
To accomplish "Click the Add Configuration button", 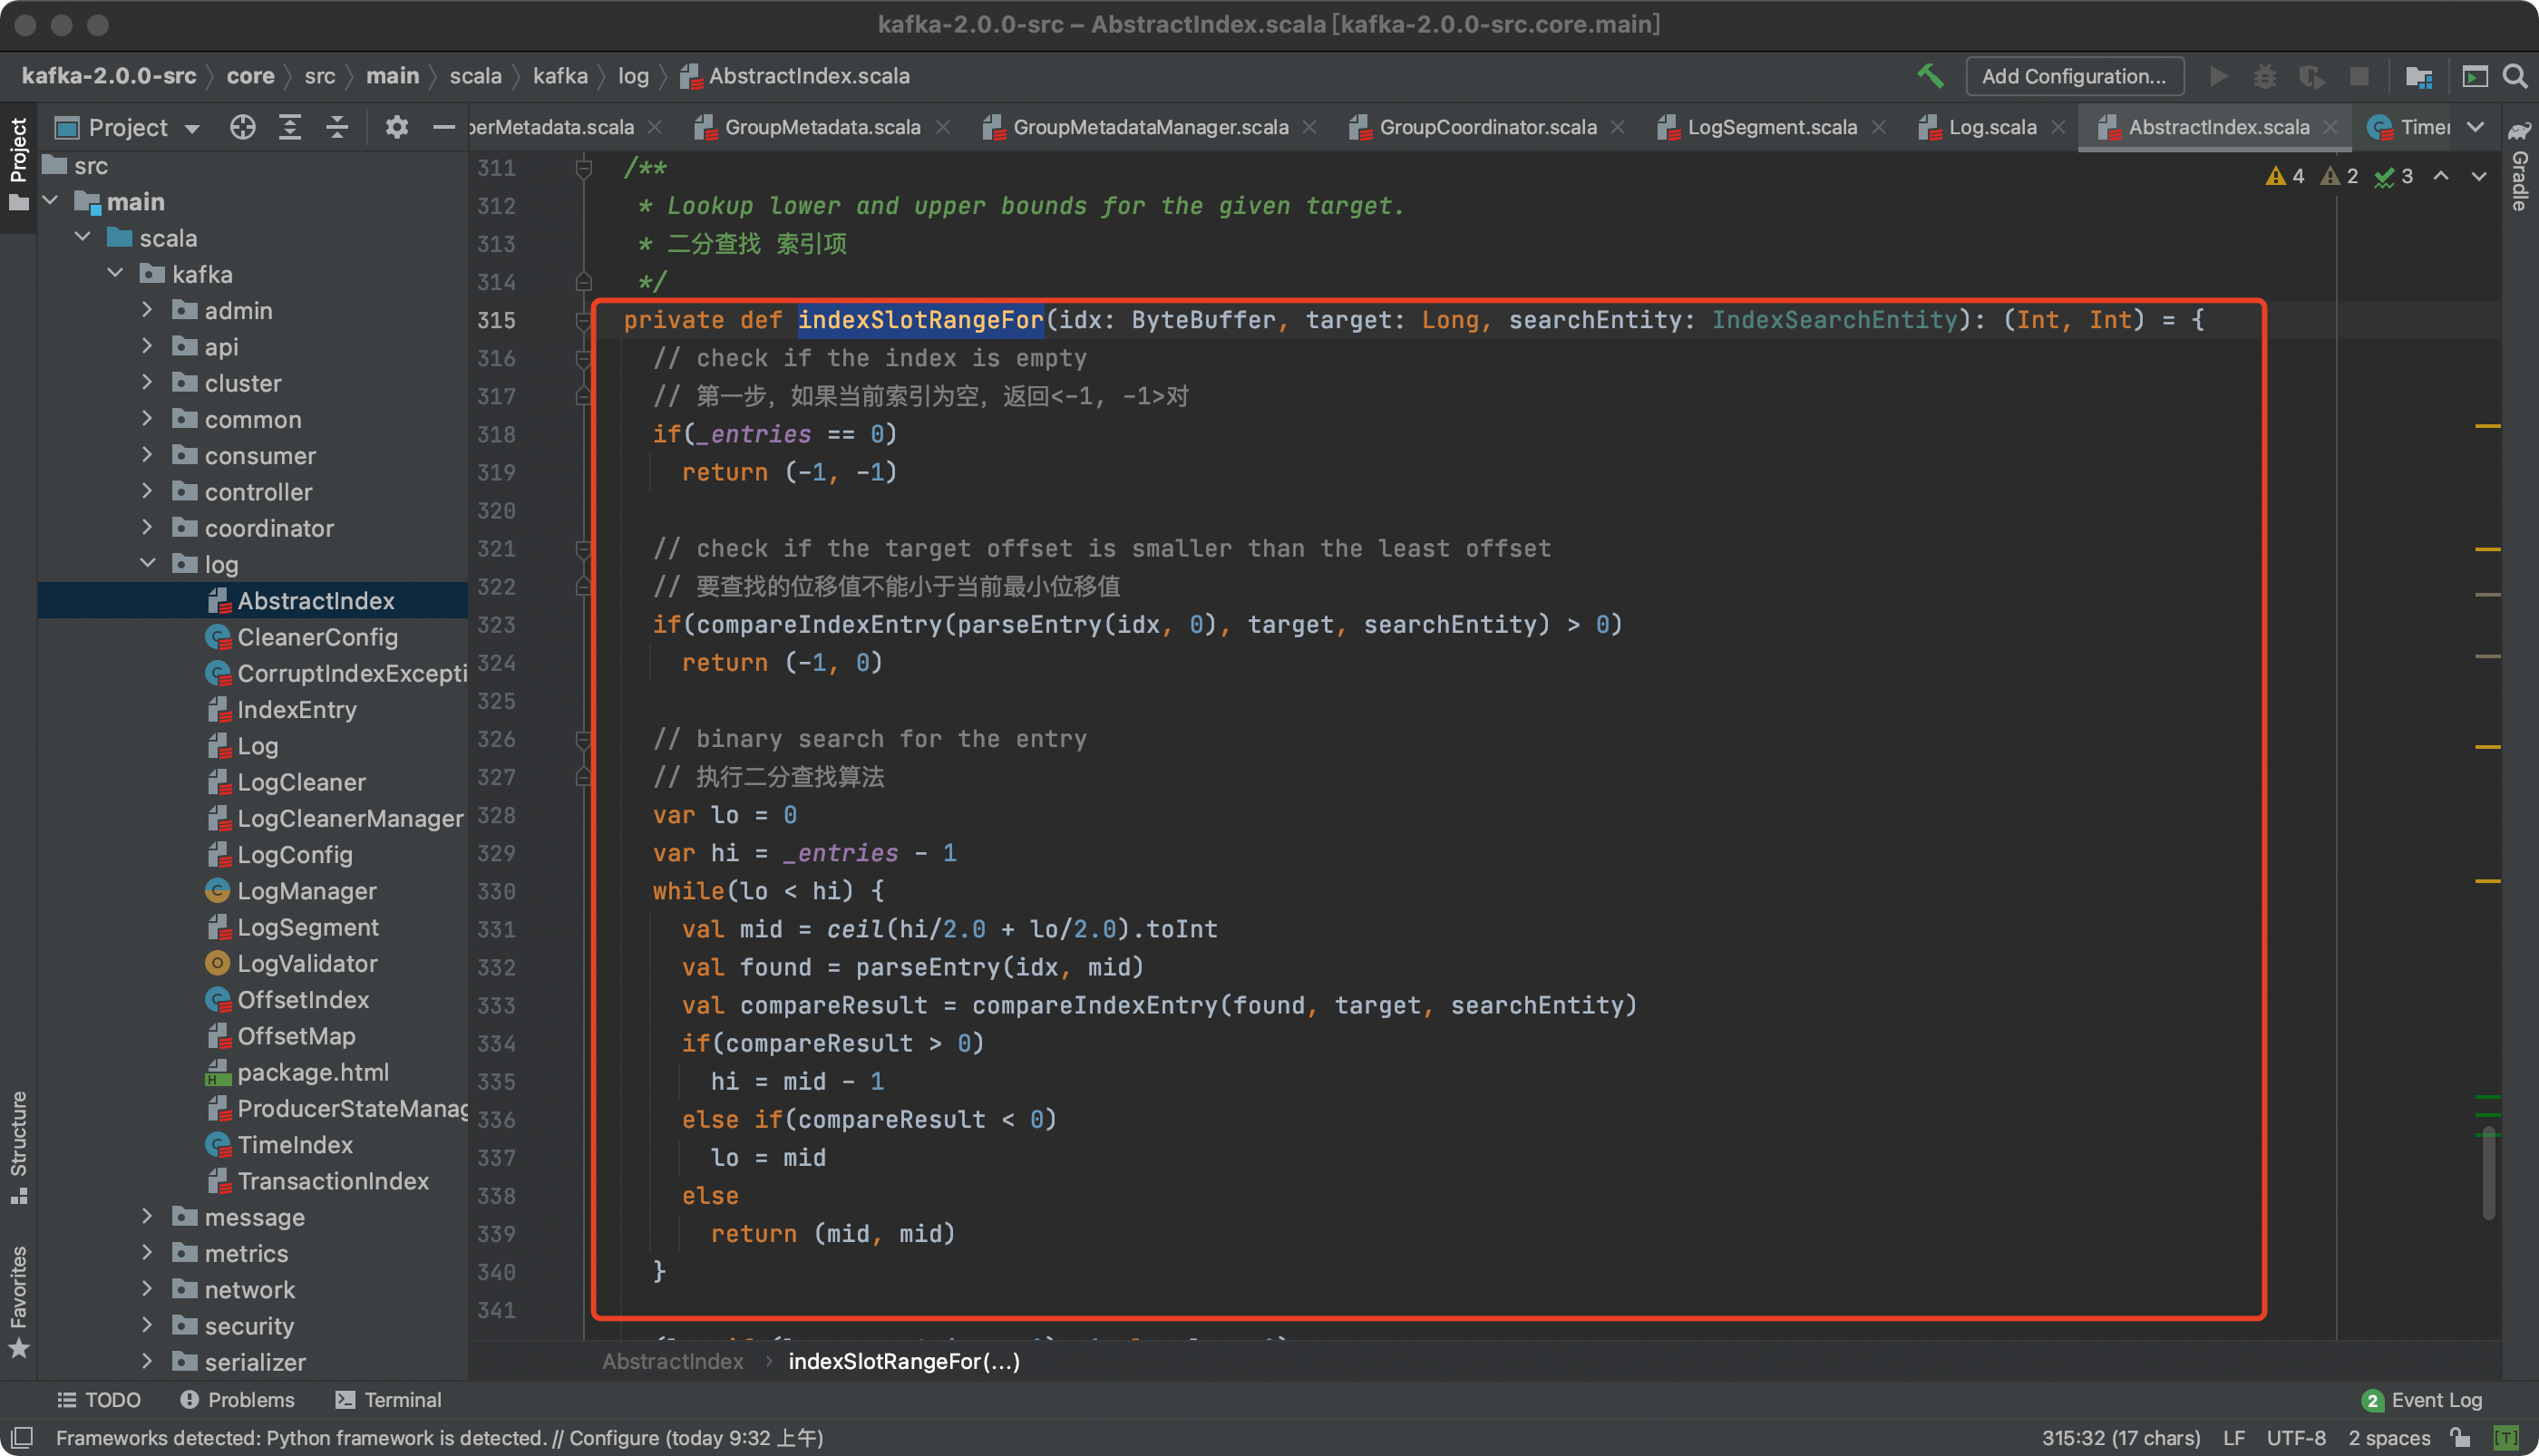I will (2074, 76).
